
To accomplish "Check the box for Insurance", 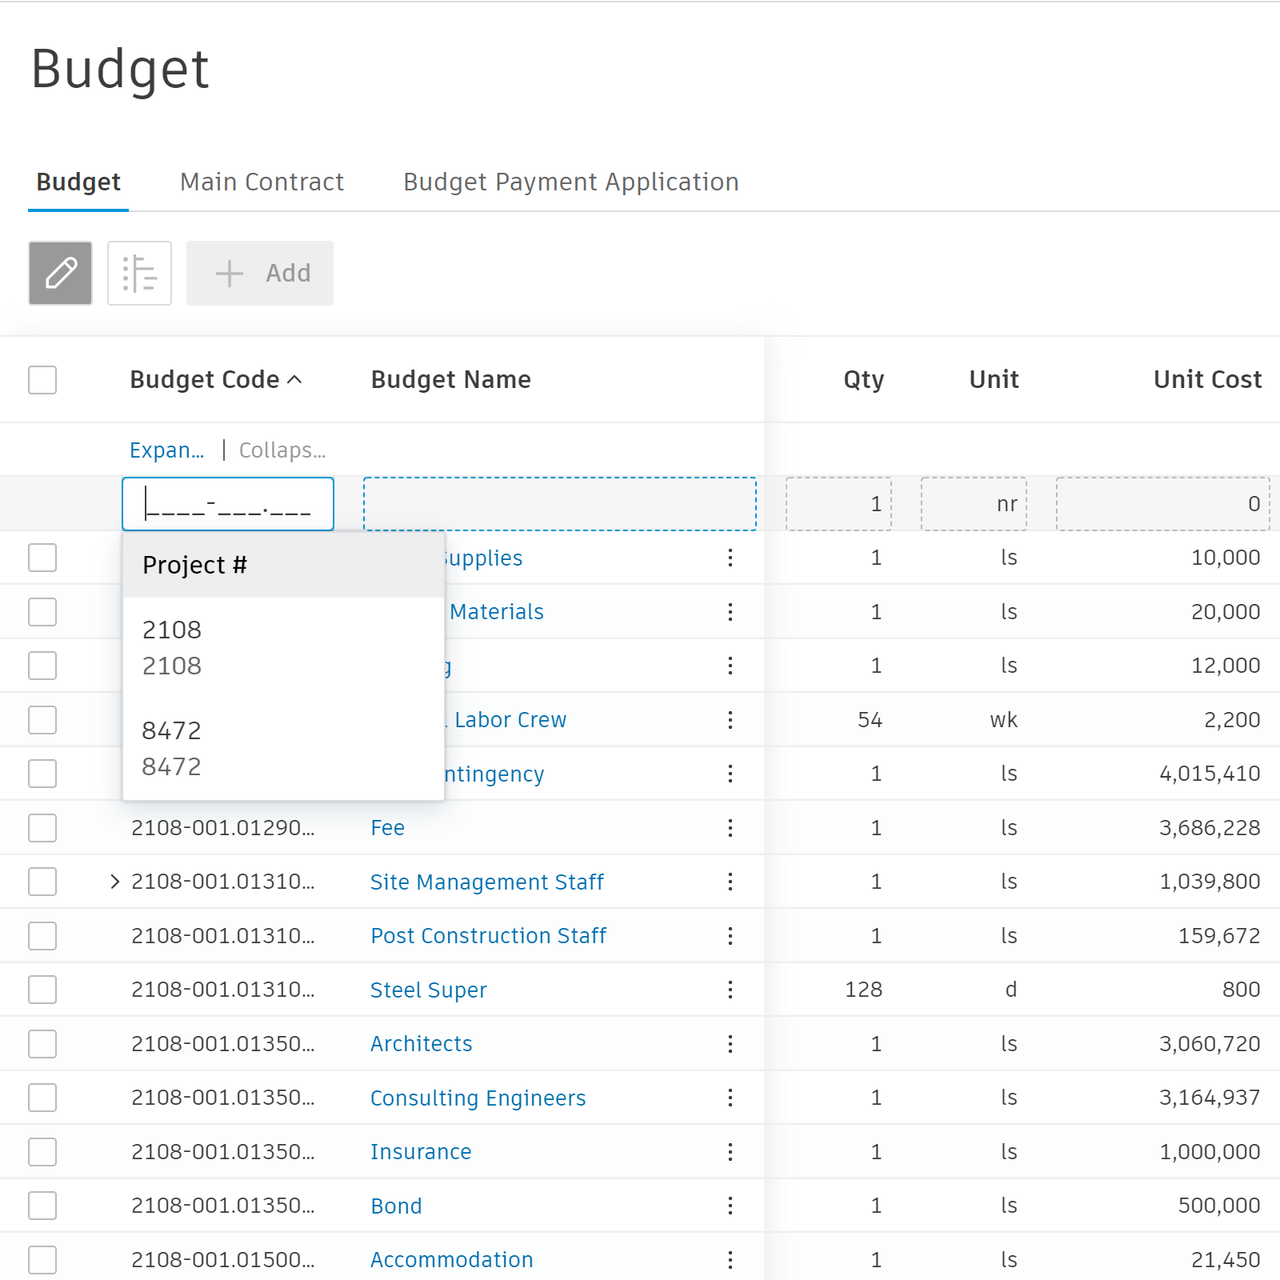I will coord(42,1152).
